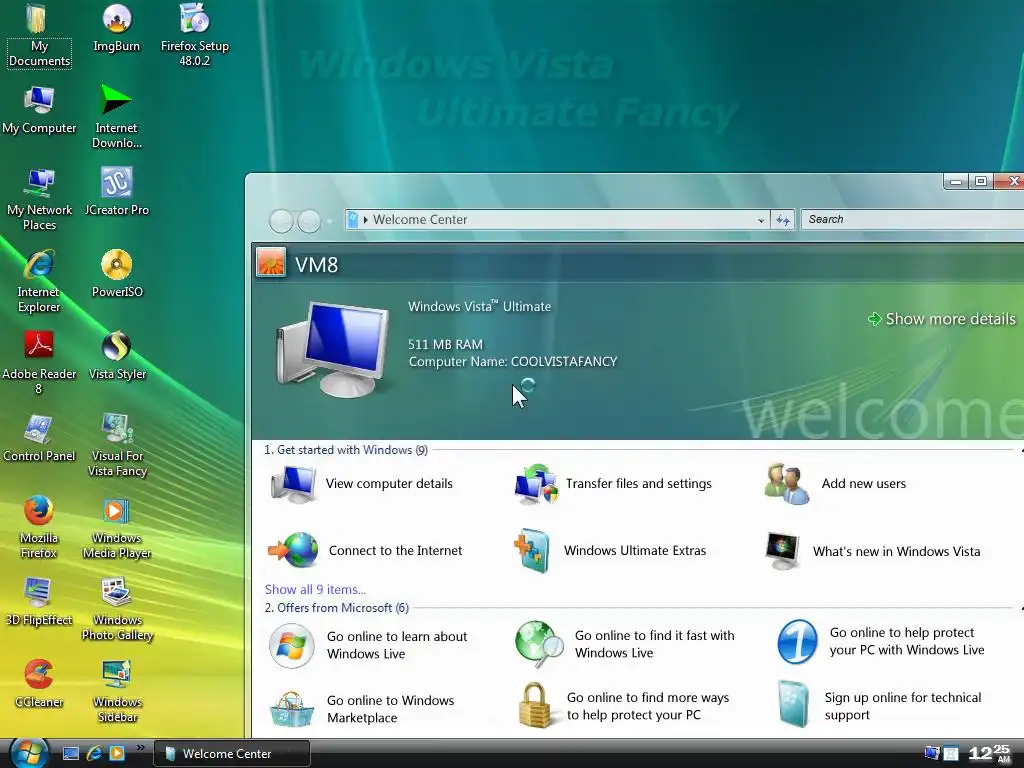
Task: Open Sign up online for technical support
Action: click(x=880, y=705)
